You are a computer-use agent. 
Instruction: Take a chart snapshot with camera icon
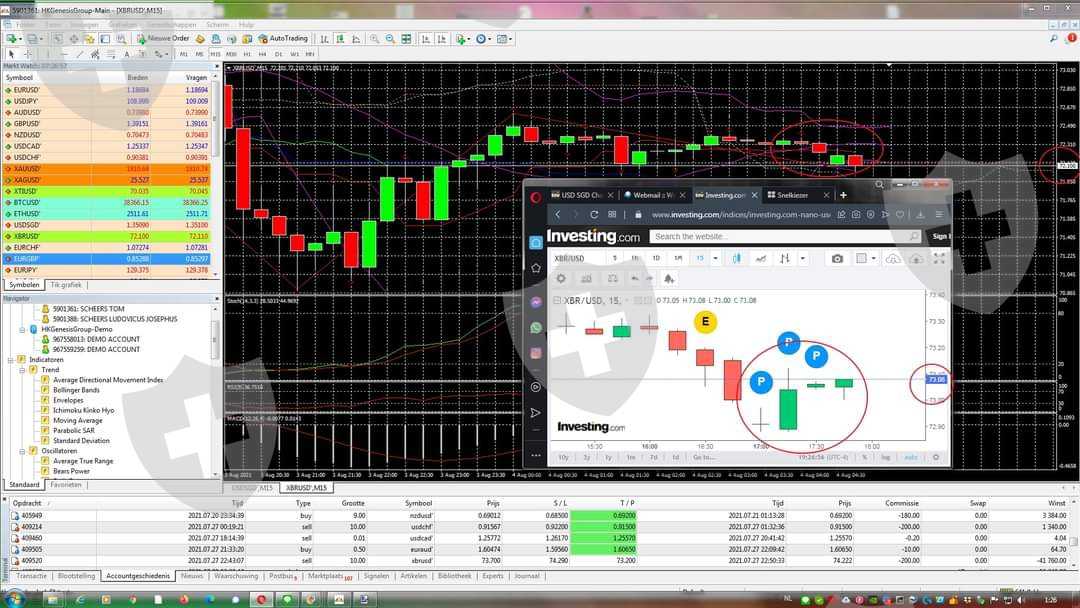point(837,258)
